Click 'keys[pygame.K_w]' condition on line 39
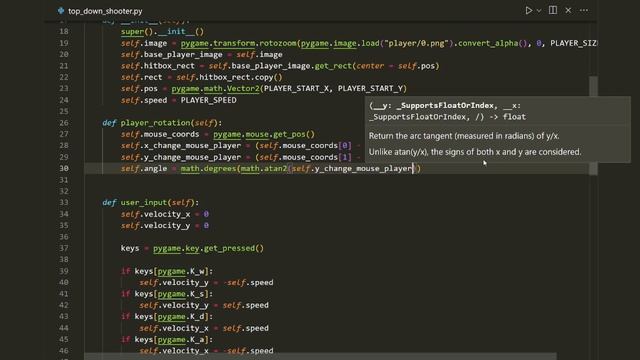Image resolution: width=640 pixels, height=360 pixels. point(173,271)
